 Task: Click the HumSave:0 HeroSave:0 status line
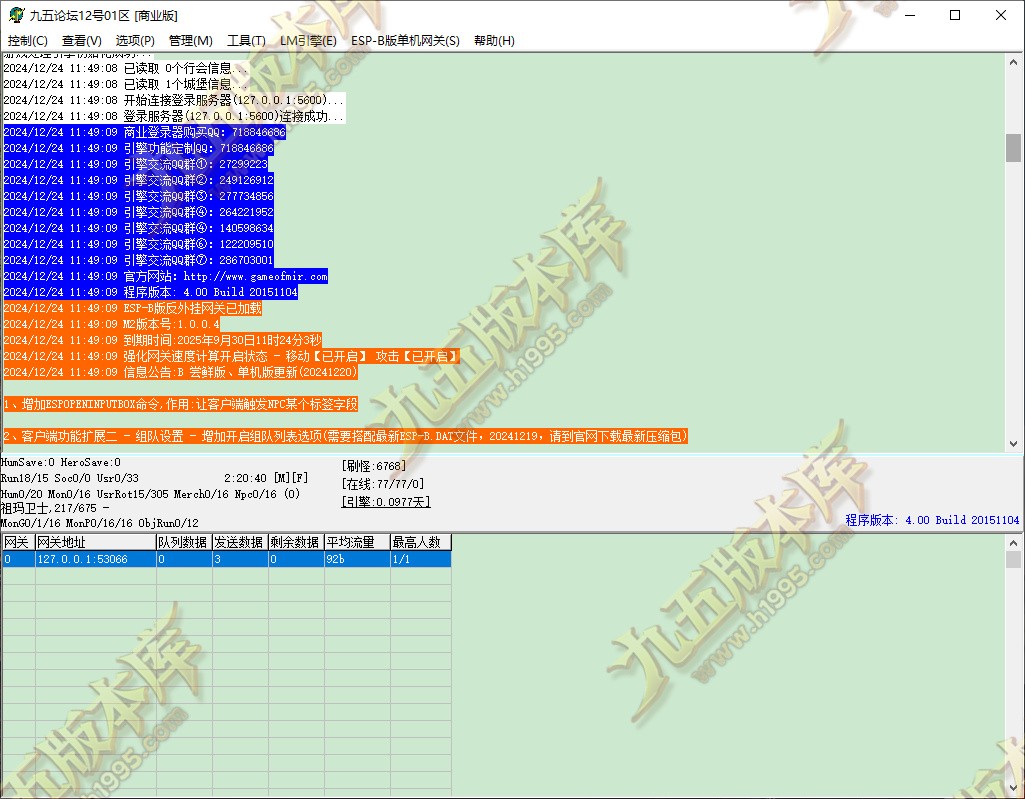tap(61, 462)
